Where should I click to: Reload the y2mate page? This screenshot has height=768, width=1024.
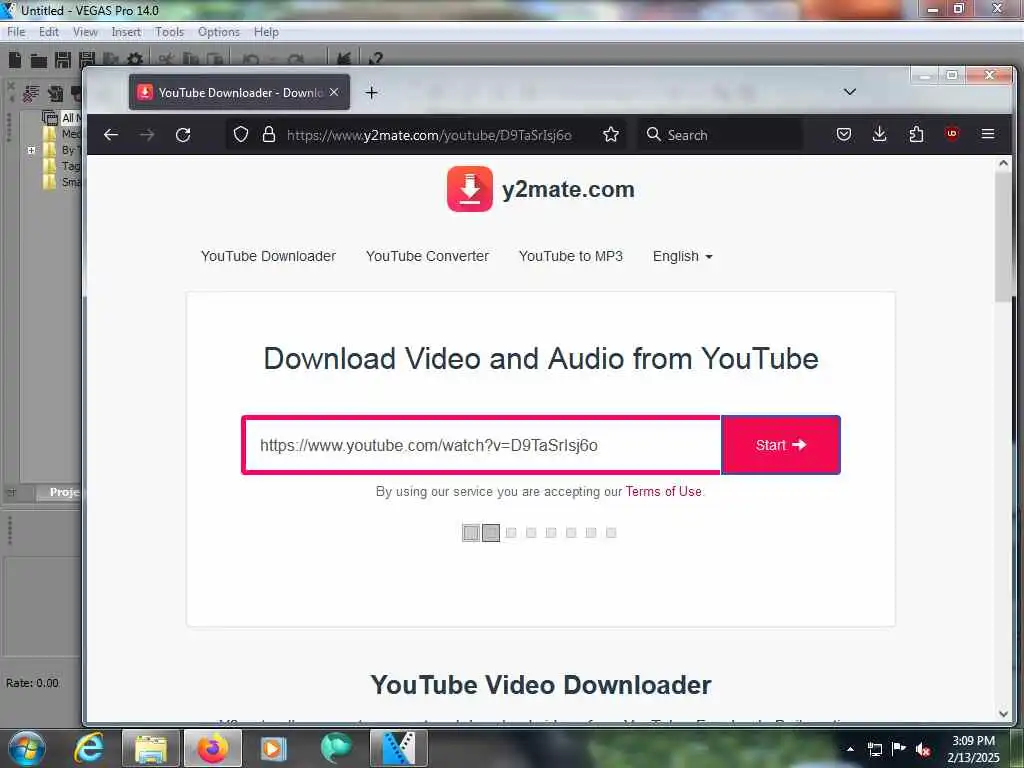(x=183, y=135)
